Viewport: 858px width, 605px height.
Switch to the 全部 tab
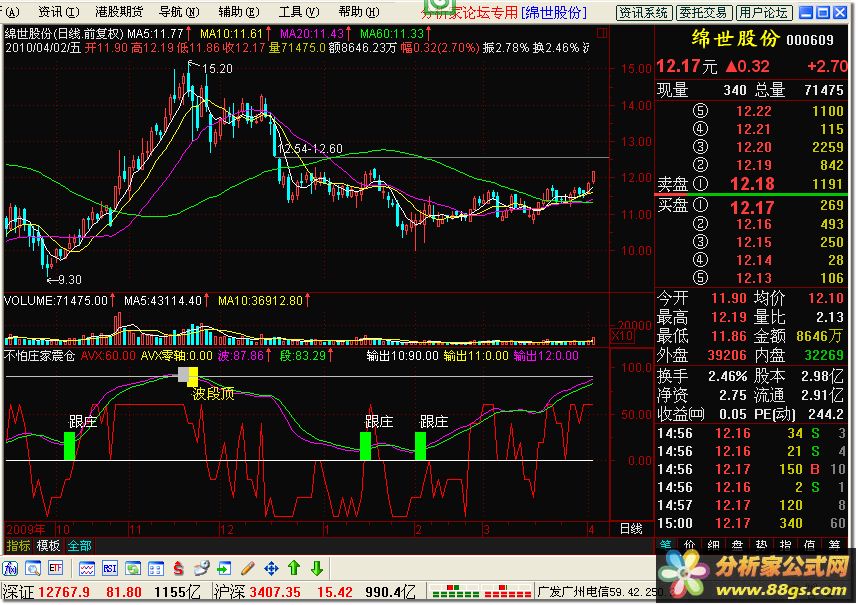(79, 545)
